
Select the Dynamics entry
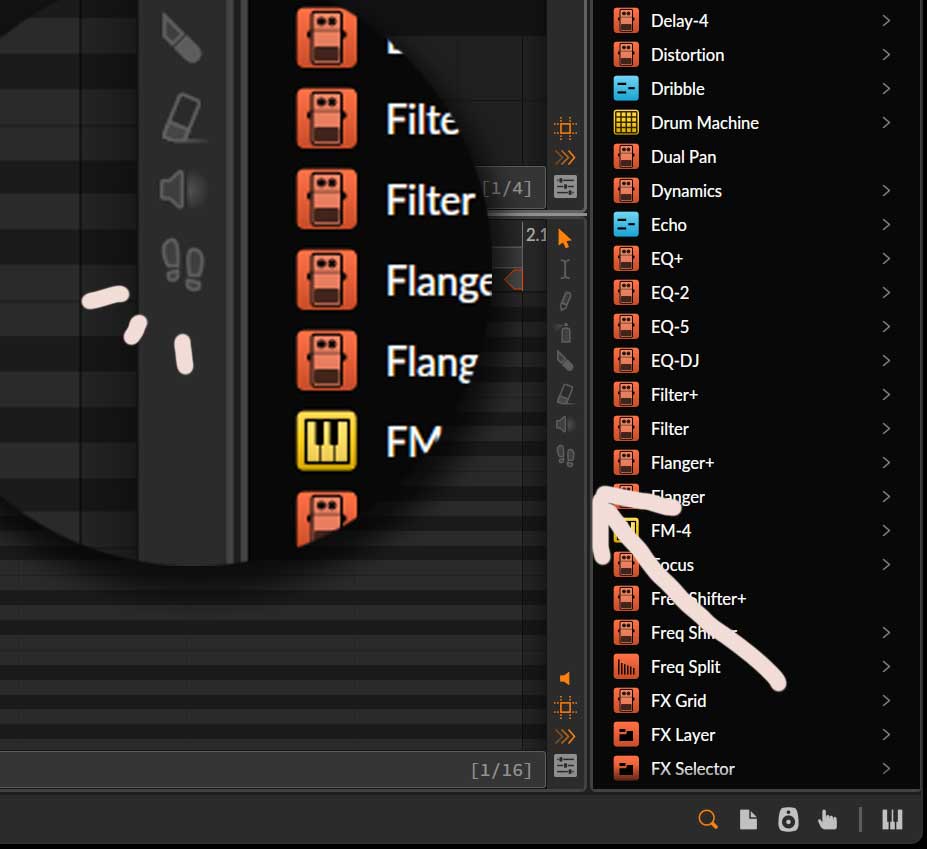pyautogui.click(x=756, y=191)
